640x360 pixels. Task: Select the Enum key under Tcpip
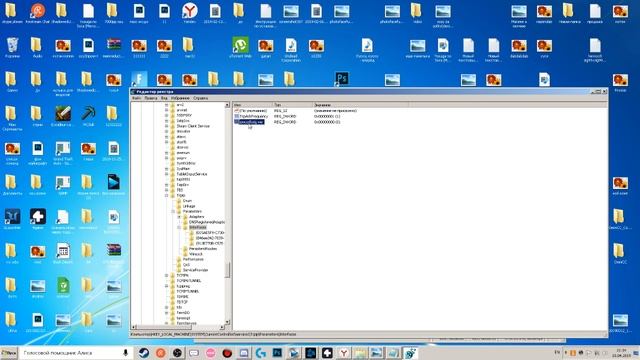(187, 201)
